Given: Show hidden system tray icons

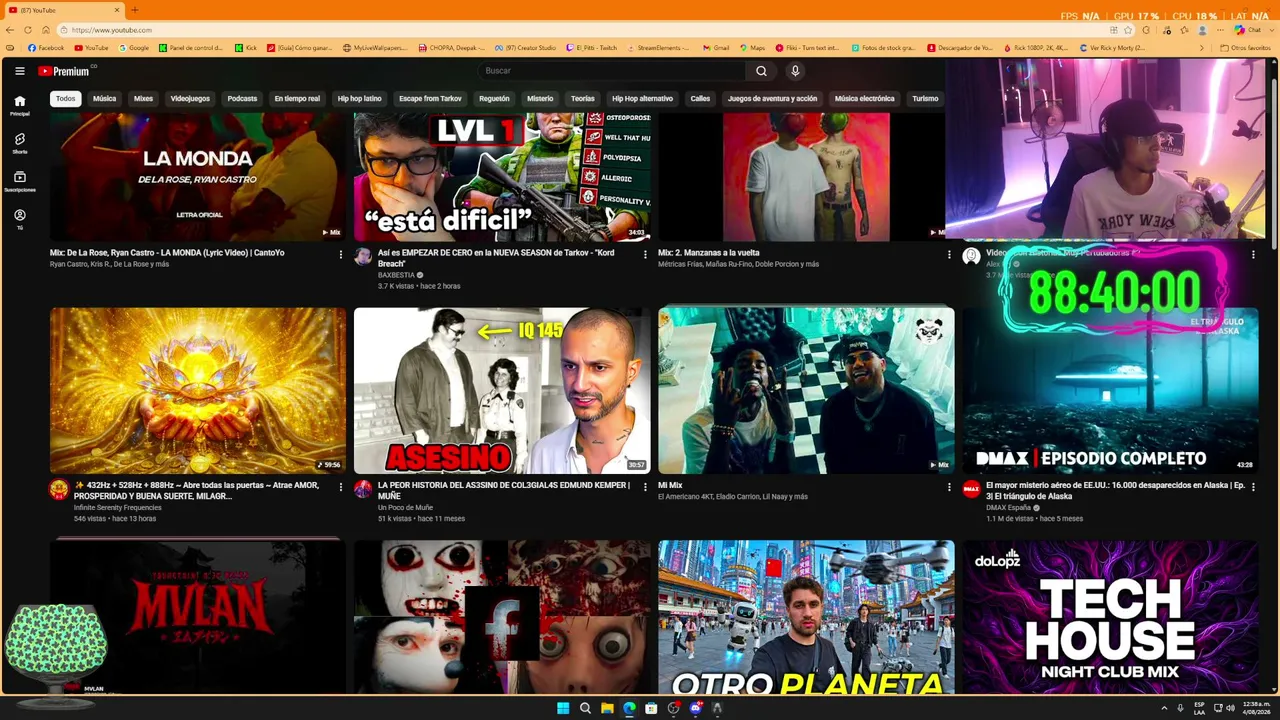Looking at the screenshot, I should [x=1164, y=708].
